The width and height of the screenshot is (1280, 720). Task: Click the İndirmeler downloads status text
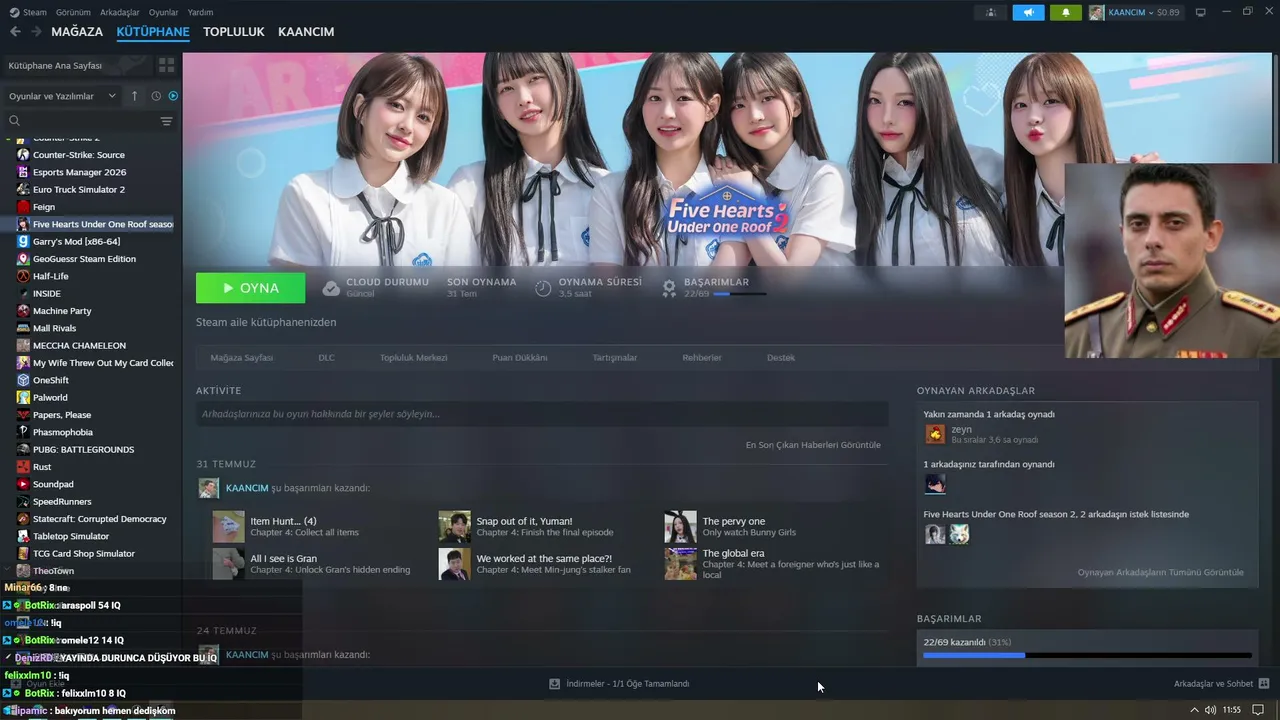628,684
